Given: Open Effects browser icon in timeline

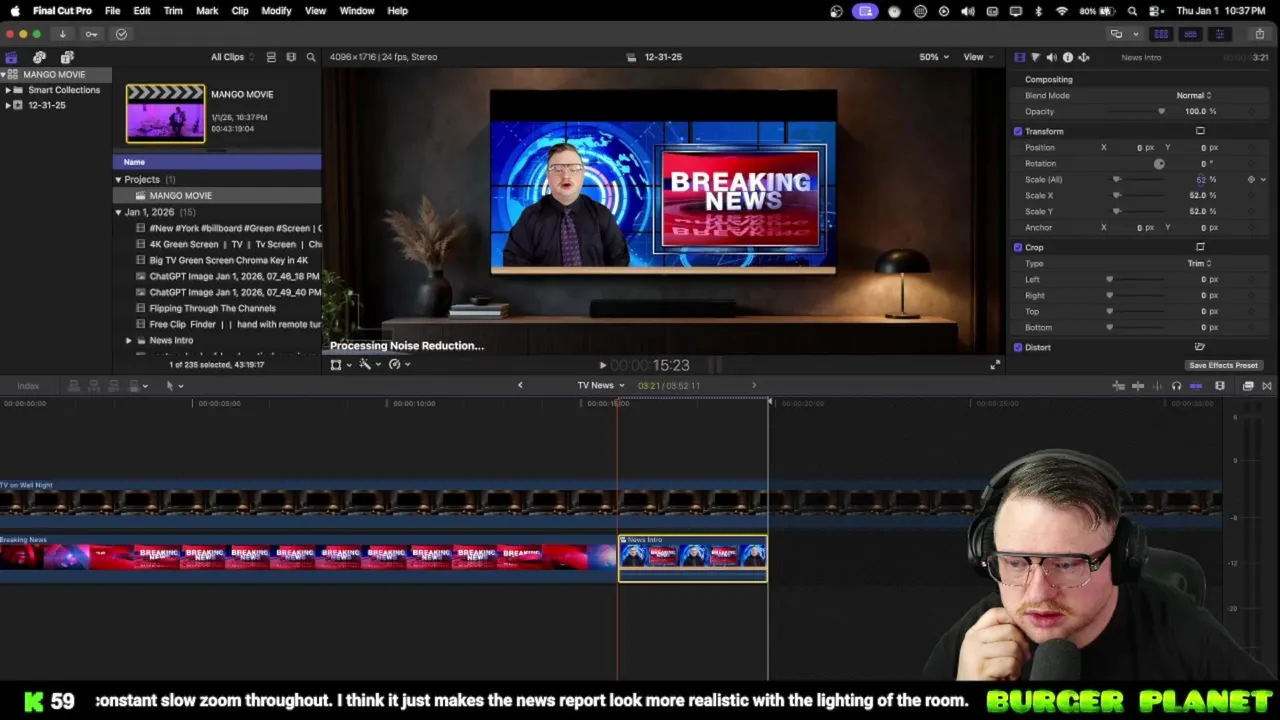Looking at the screenshot, I should (x=1248, y=386).
